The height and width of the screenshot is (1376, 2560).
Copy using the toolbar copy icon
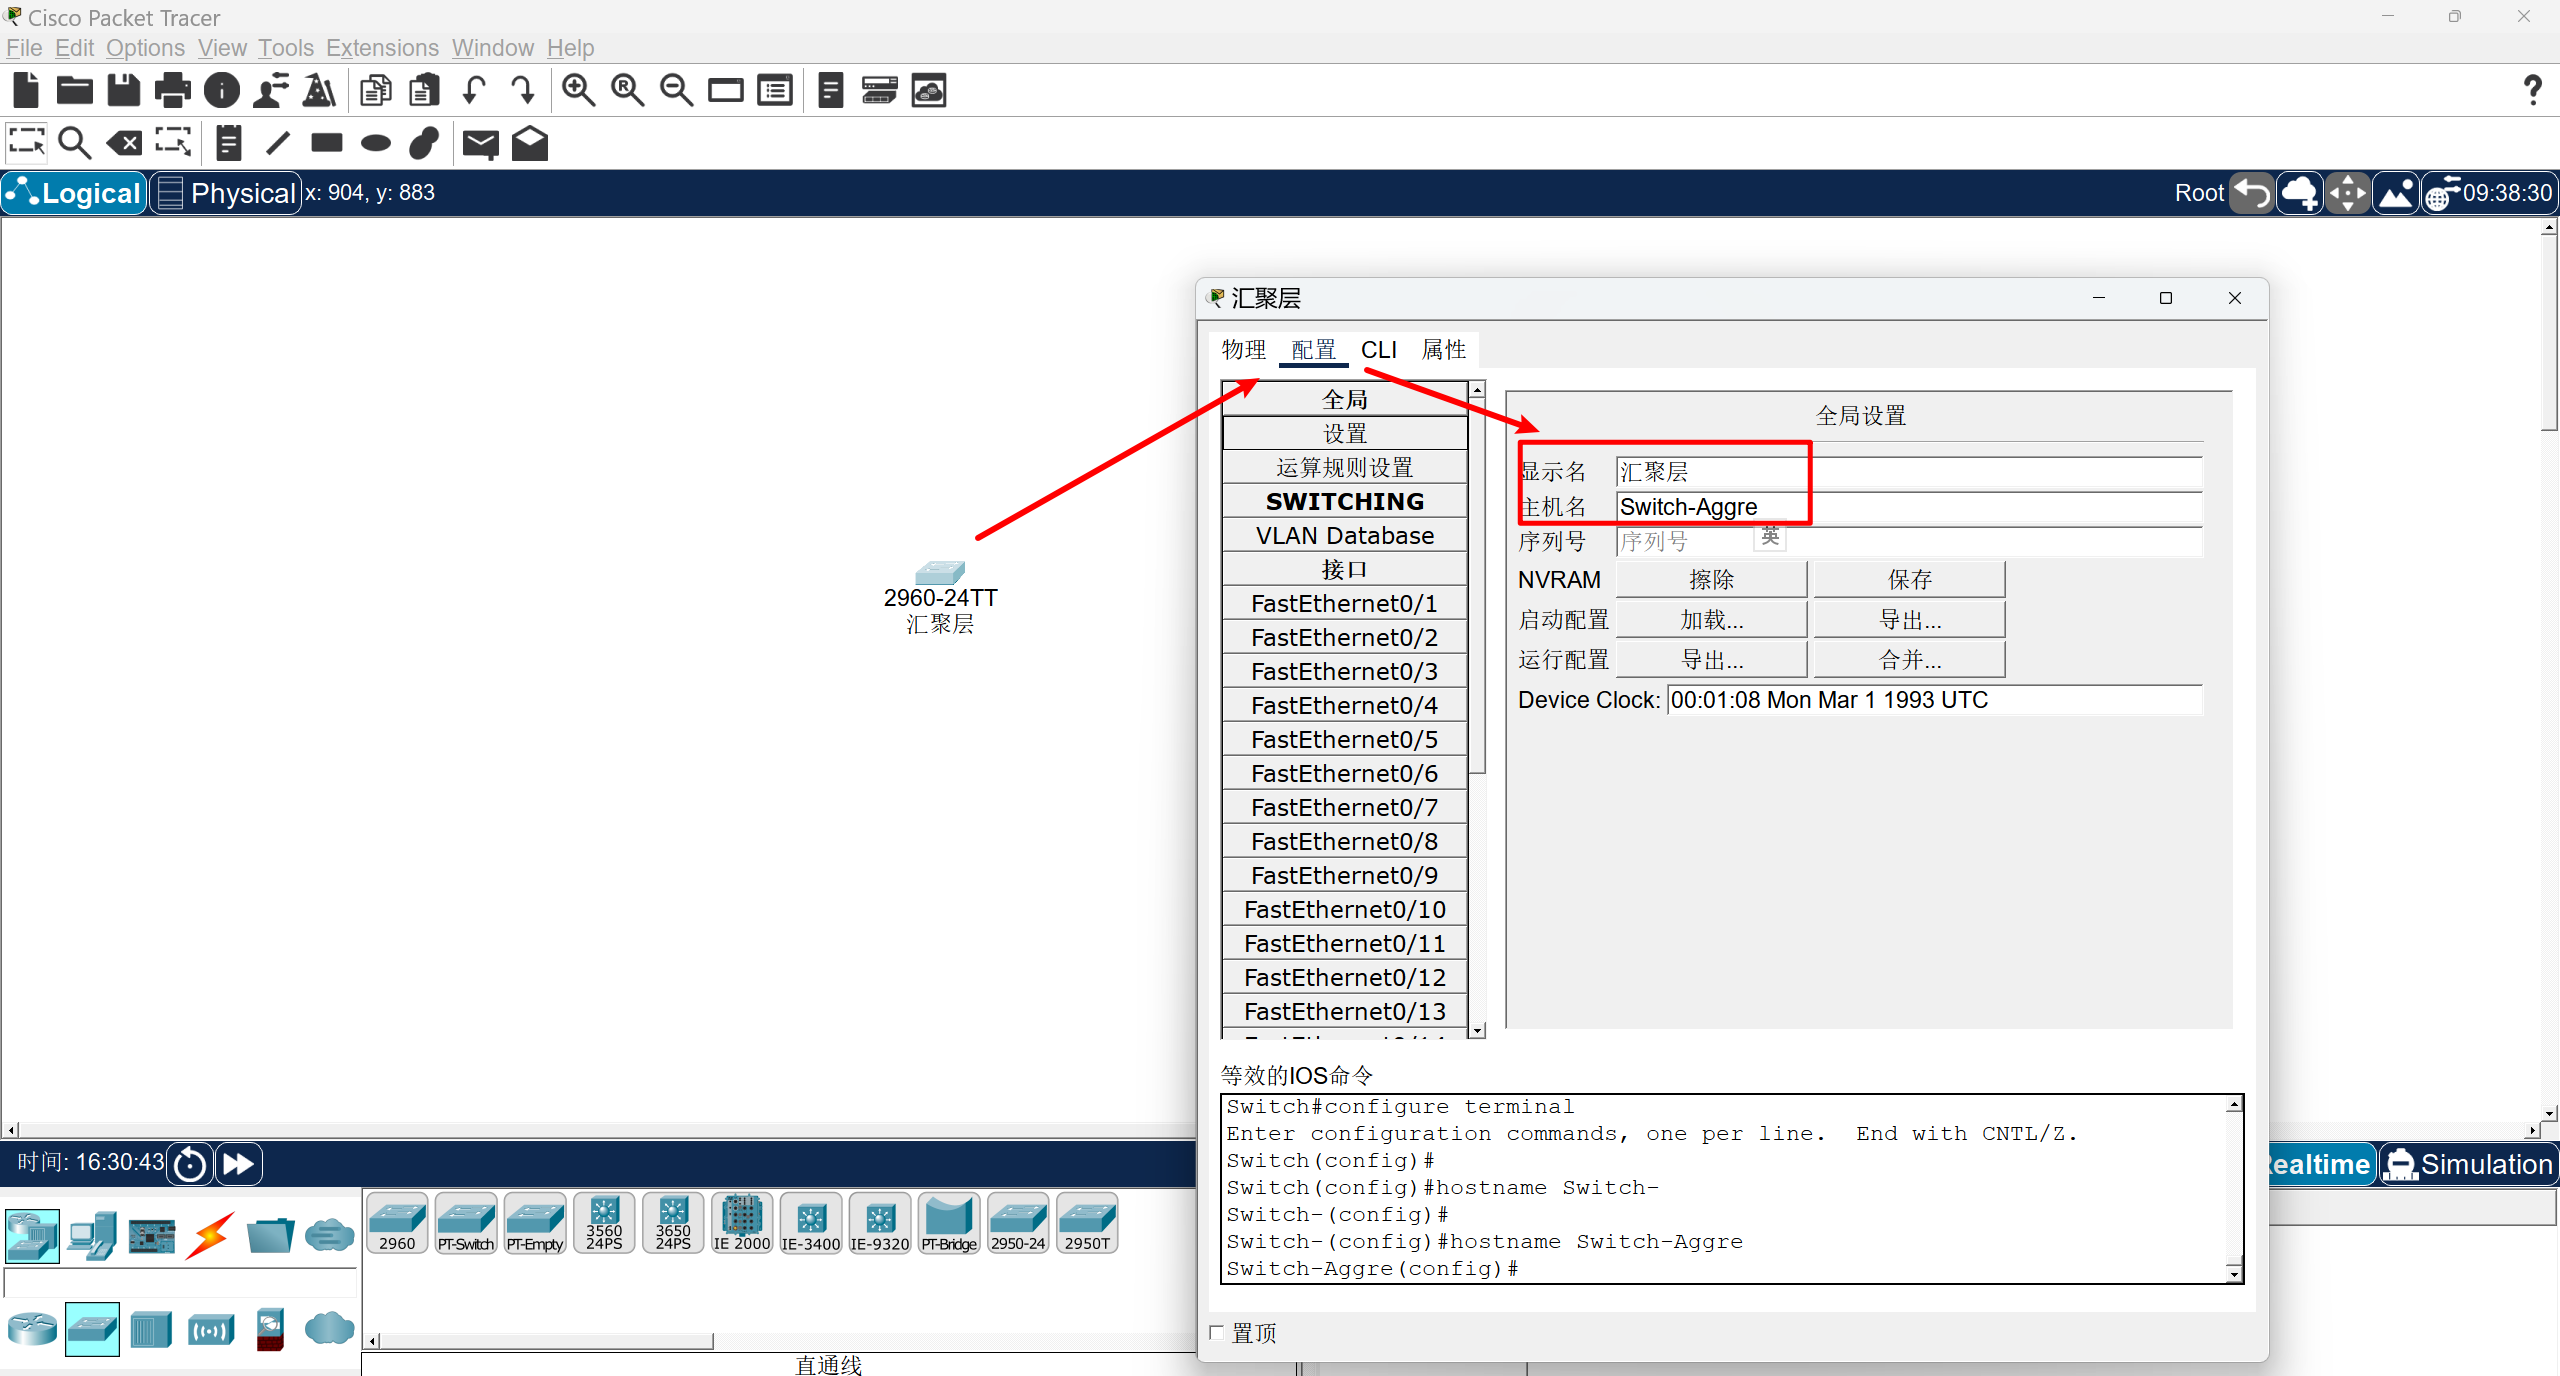click(376, 91)
